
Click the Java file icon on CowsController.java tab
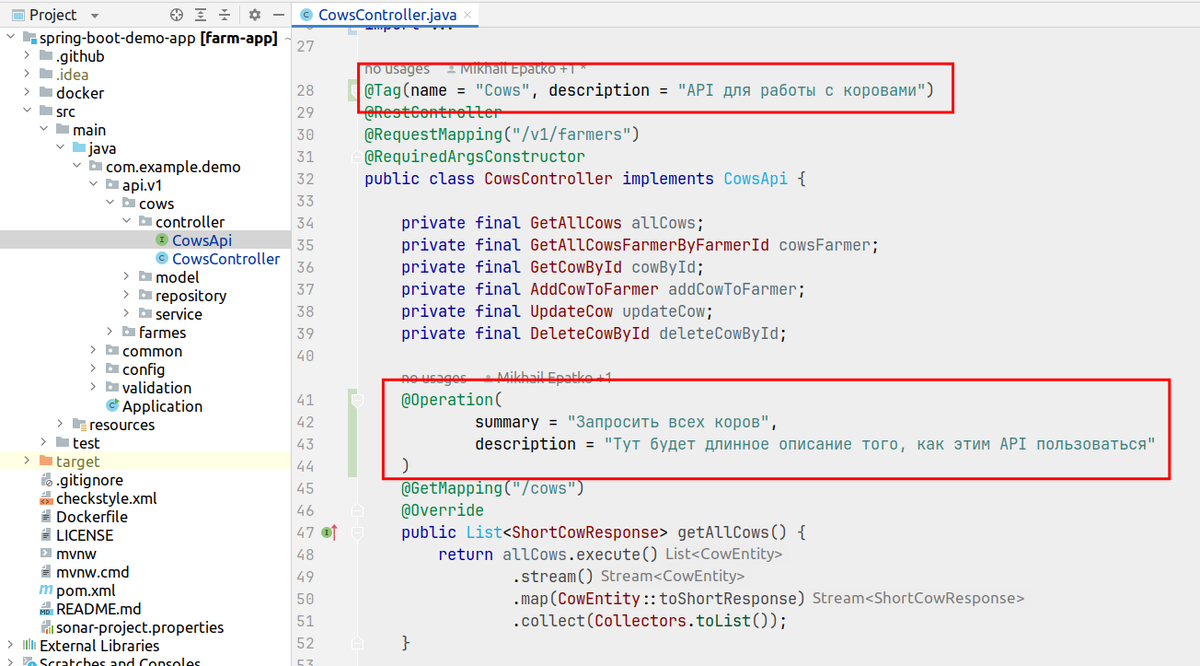pos(305,15)
